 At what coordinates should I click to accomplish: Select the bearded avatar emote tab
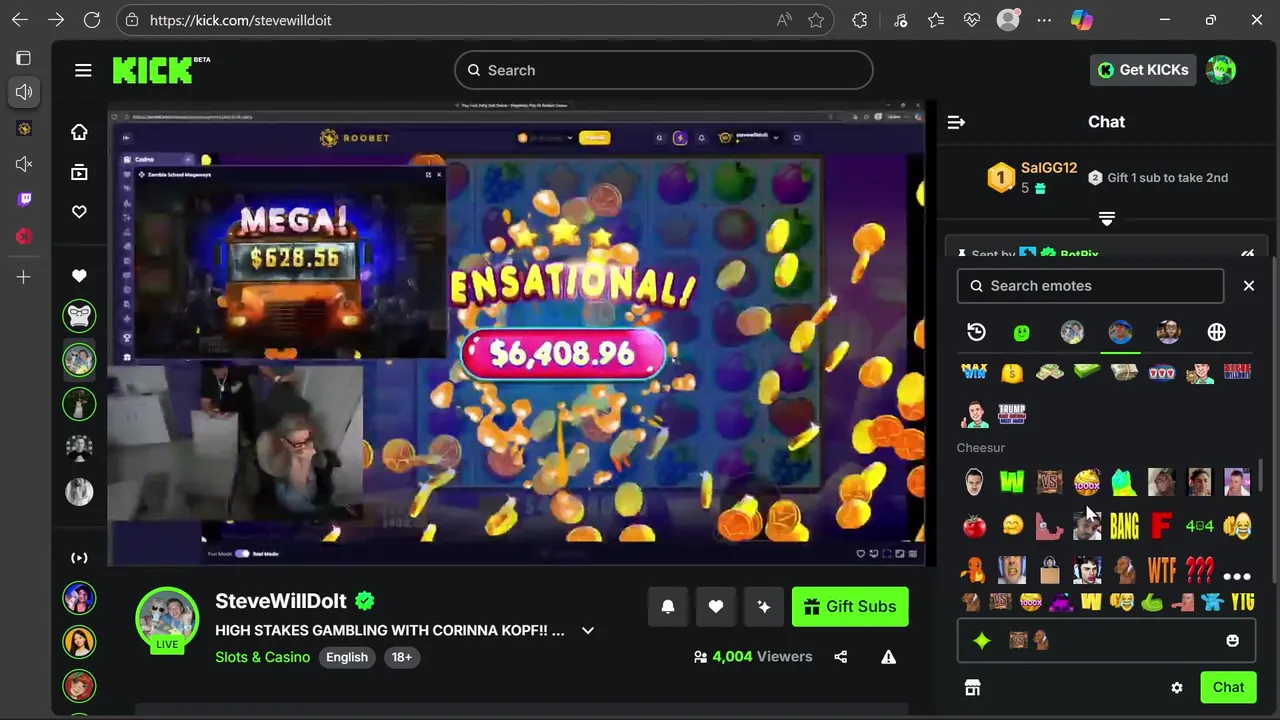point(1168,332)
